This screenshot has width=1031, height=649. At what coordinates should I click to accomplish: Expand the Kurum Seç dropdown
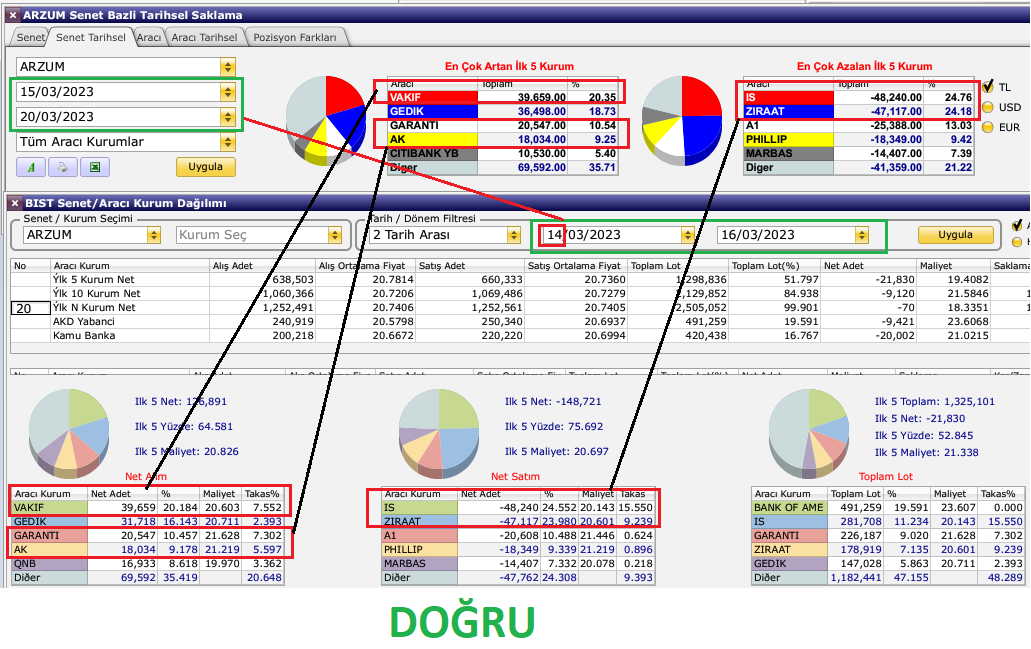[335, 235]
